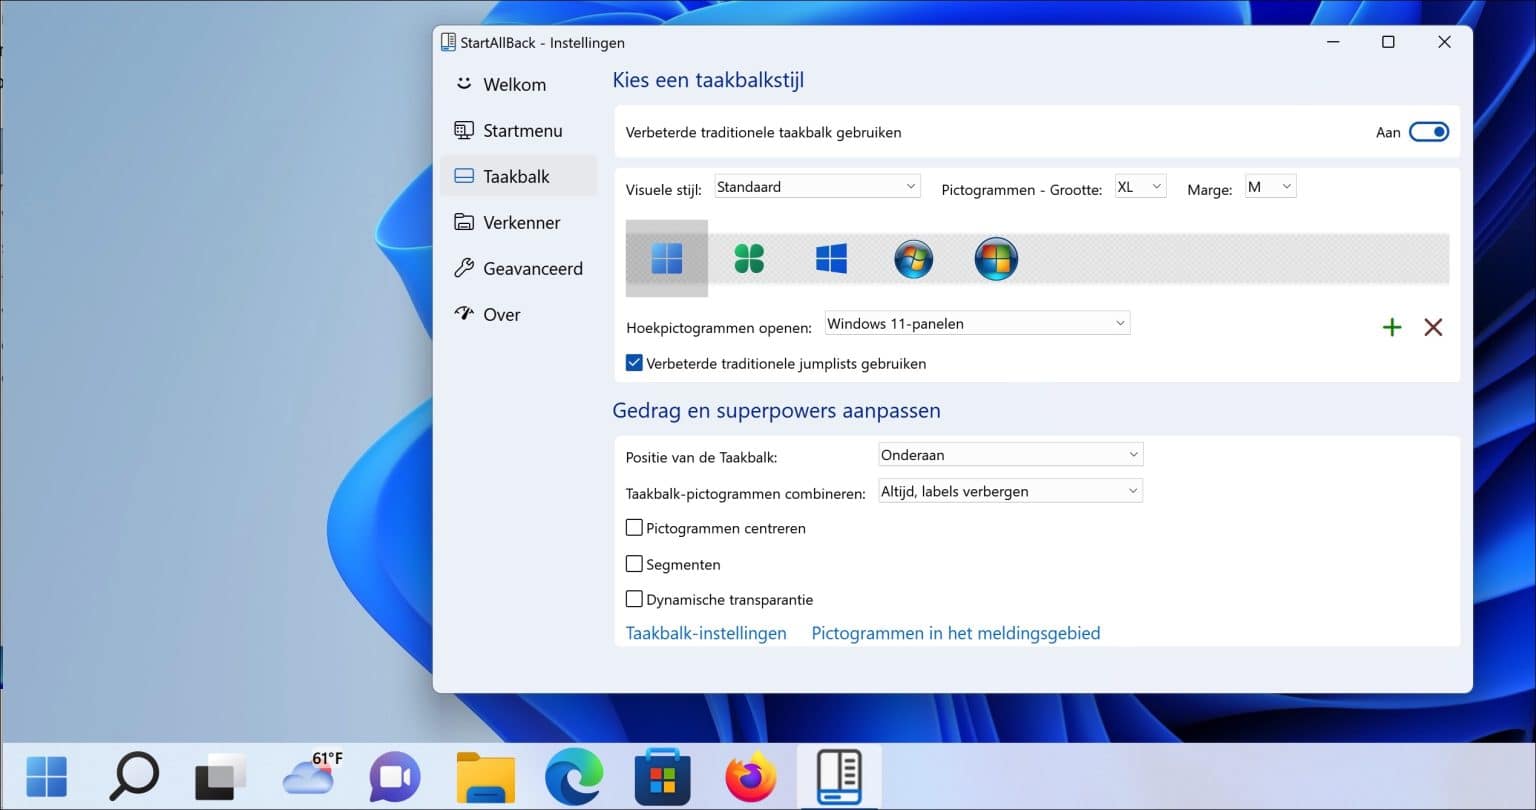
Task: Choose the blue Windows 10 logo style
Action: pos(831,258)
